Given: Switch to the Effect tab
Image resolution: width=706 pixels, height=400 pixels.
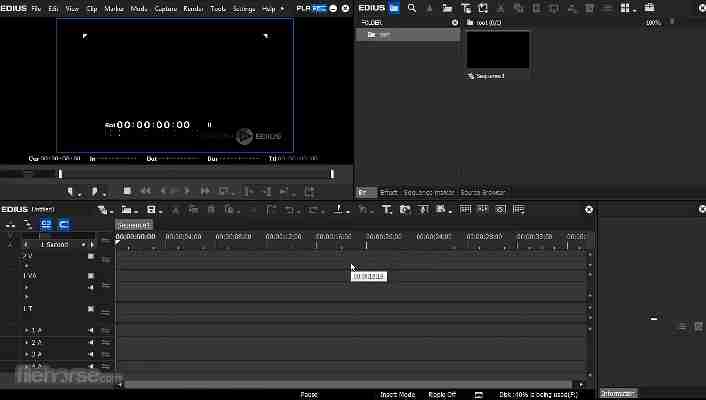Looking at the screenshot, I should 389,192.
